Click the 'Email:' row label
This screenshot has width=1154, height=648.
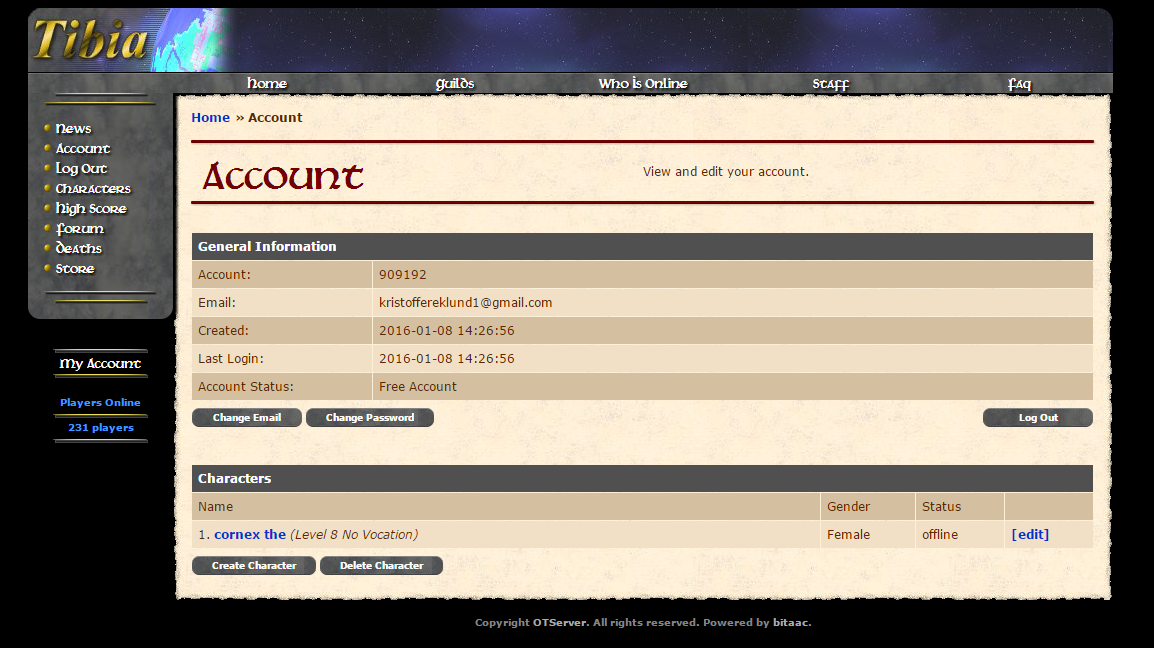click(x=216, y=303)
